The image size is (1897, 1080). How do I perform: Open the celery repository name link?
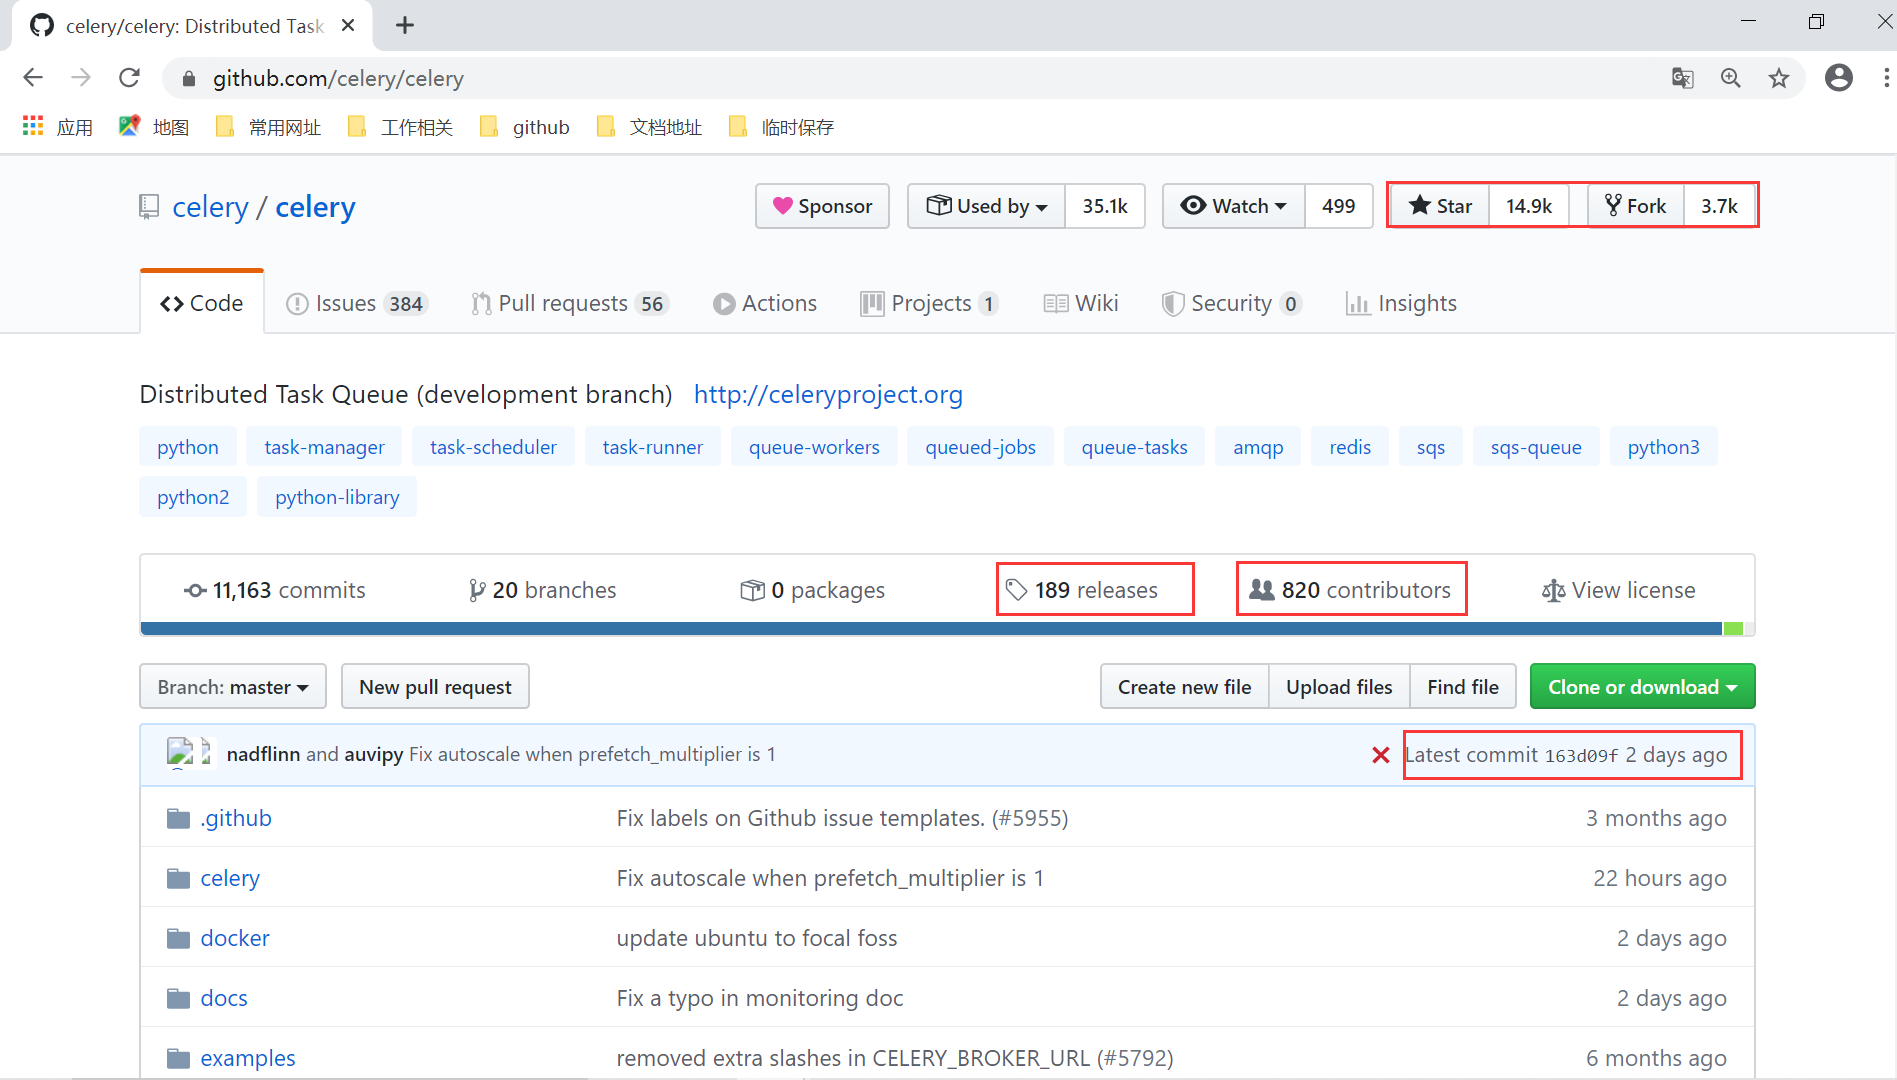tap(315, 207)
